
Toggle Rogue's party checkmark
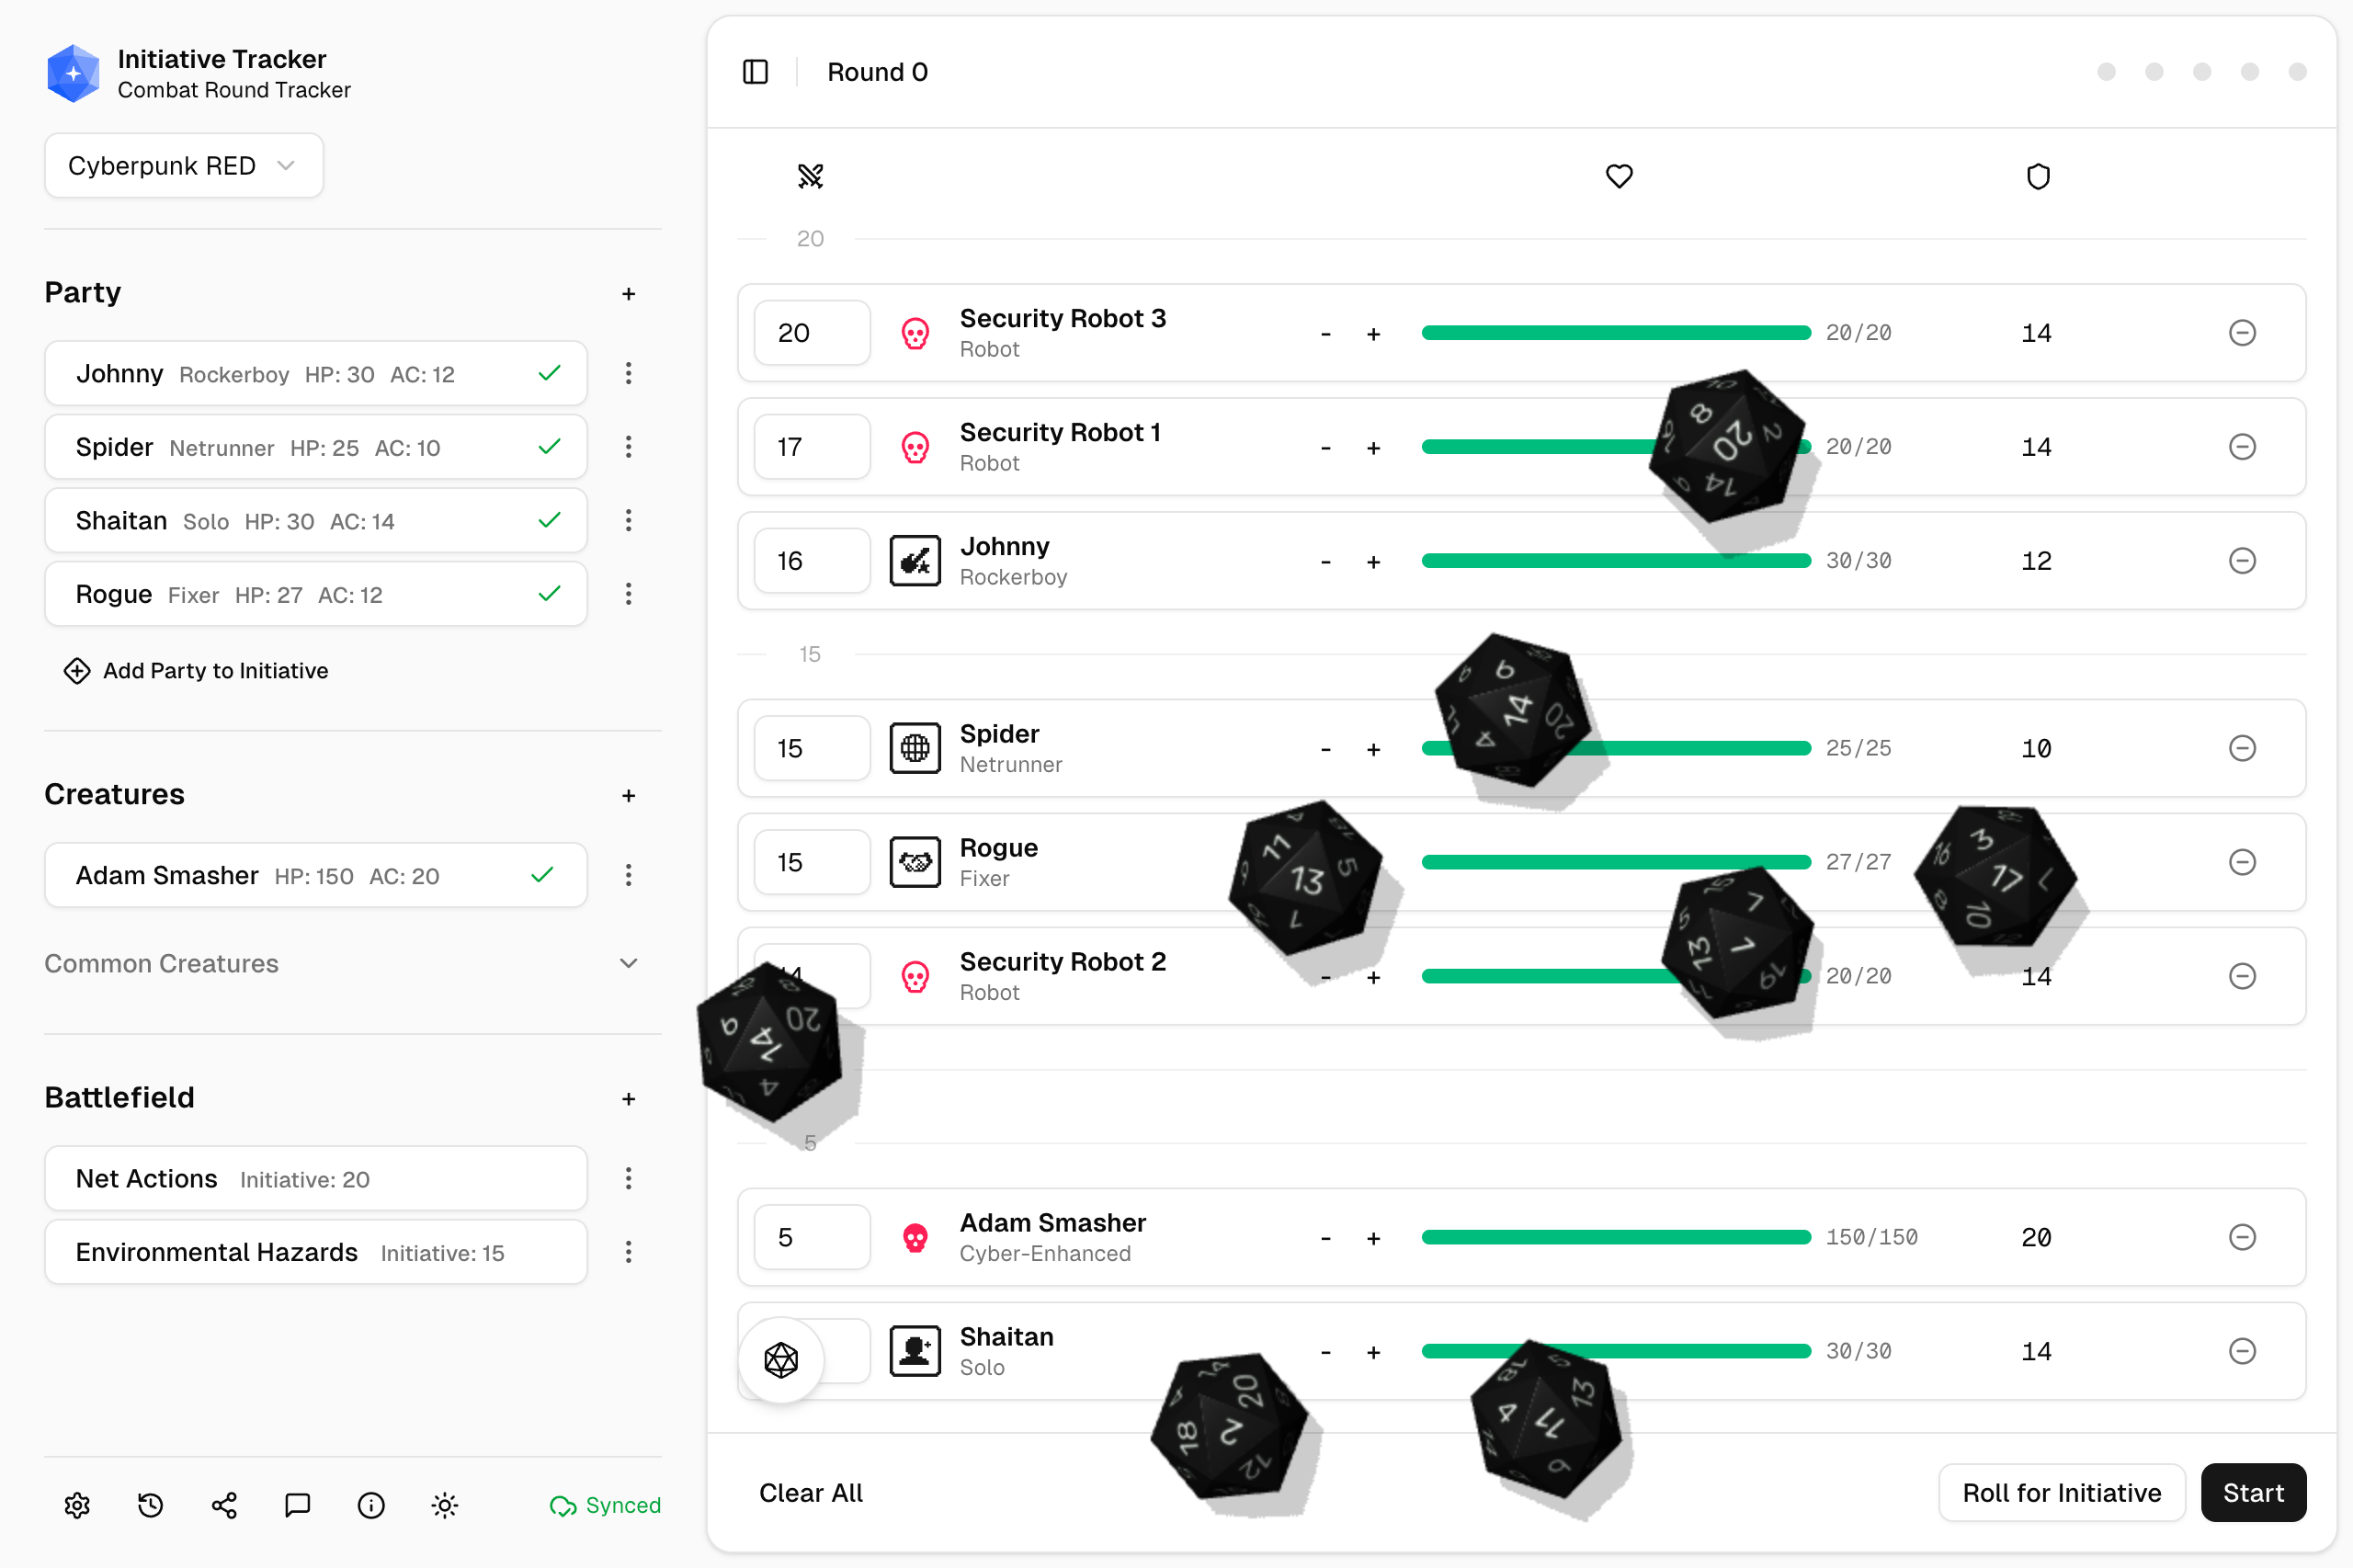549,594
